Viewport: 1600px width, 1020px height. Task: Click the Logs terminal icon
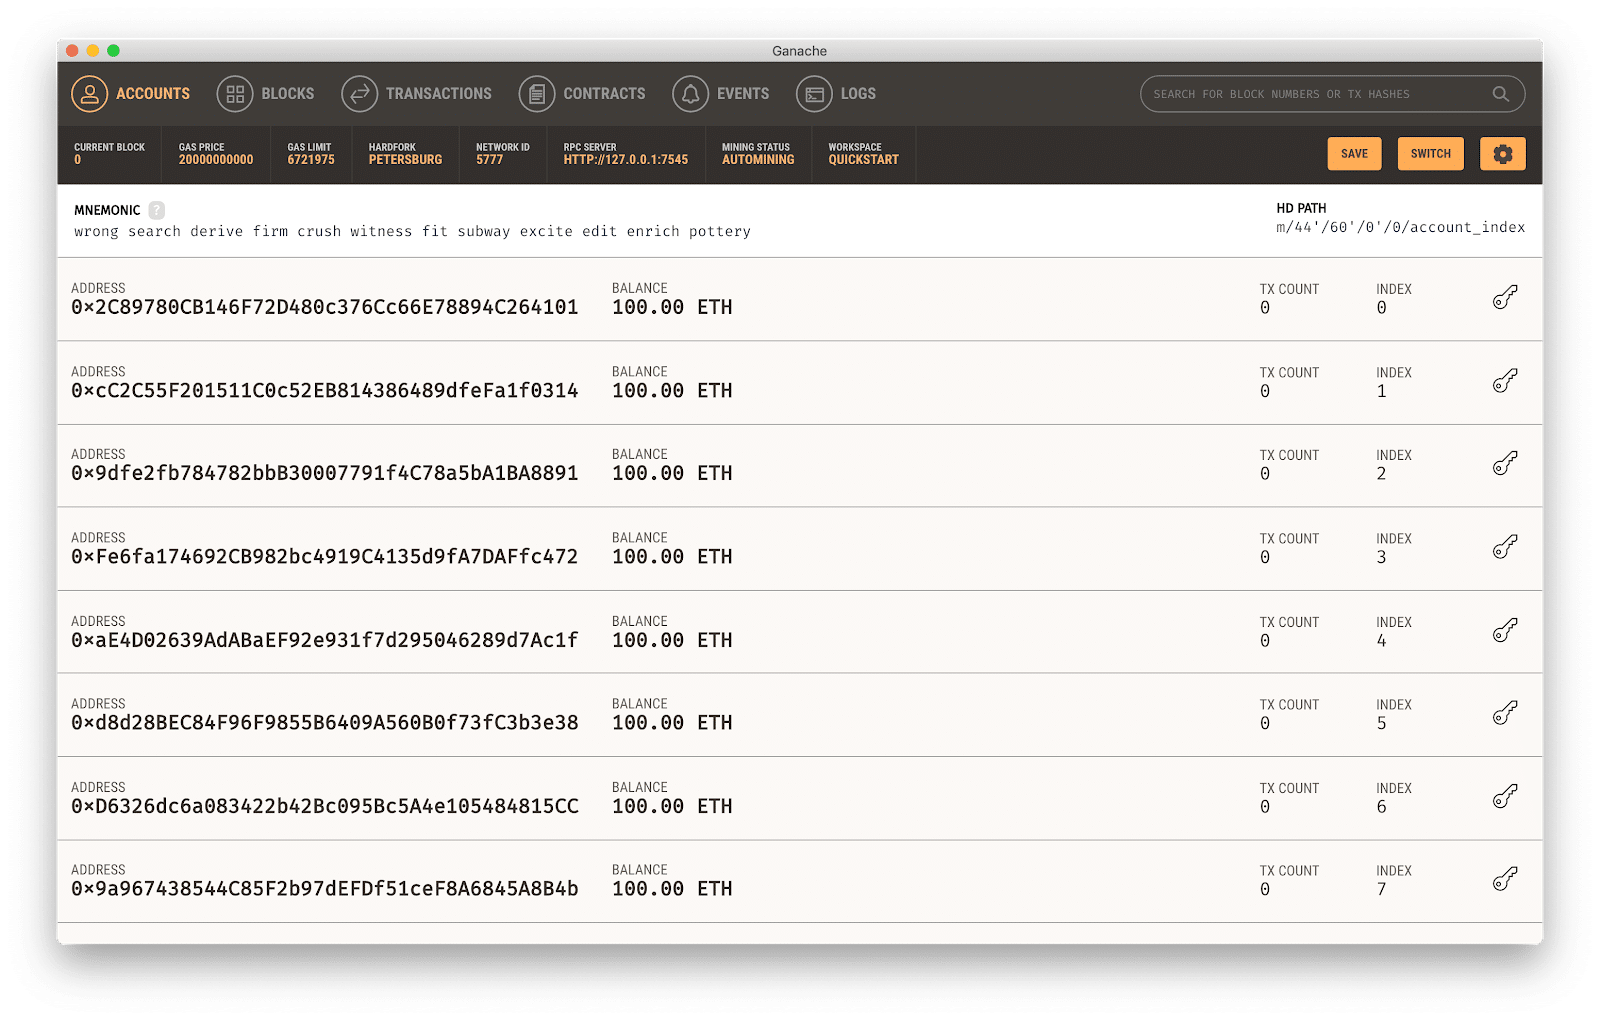(814, 94)
